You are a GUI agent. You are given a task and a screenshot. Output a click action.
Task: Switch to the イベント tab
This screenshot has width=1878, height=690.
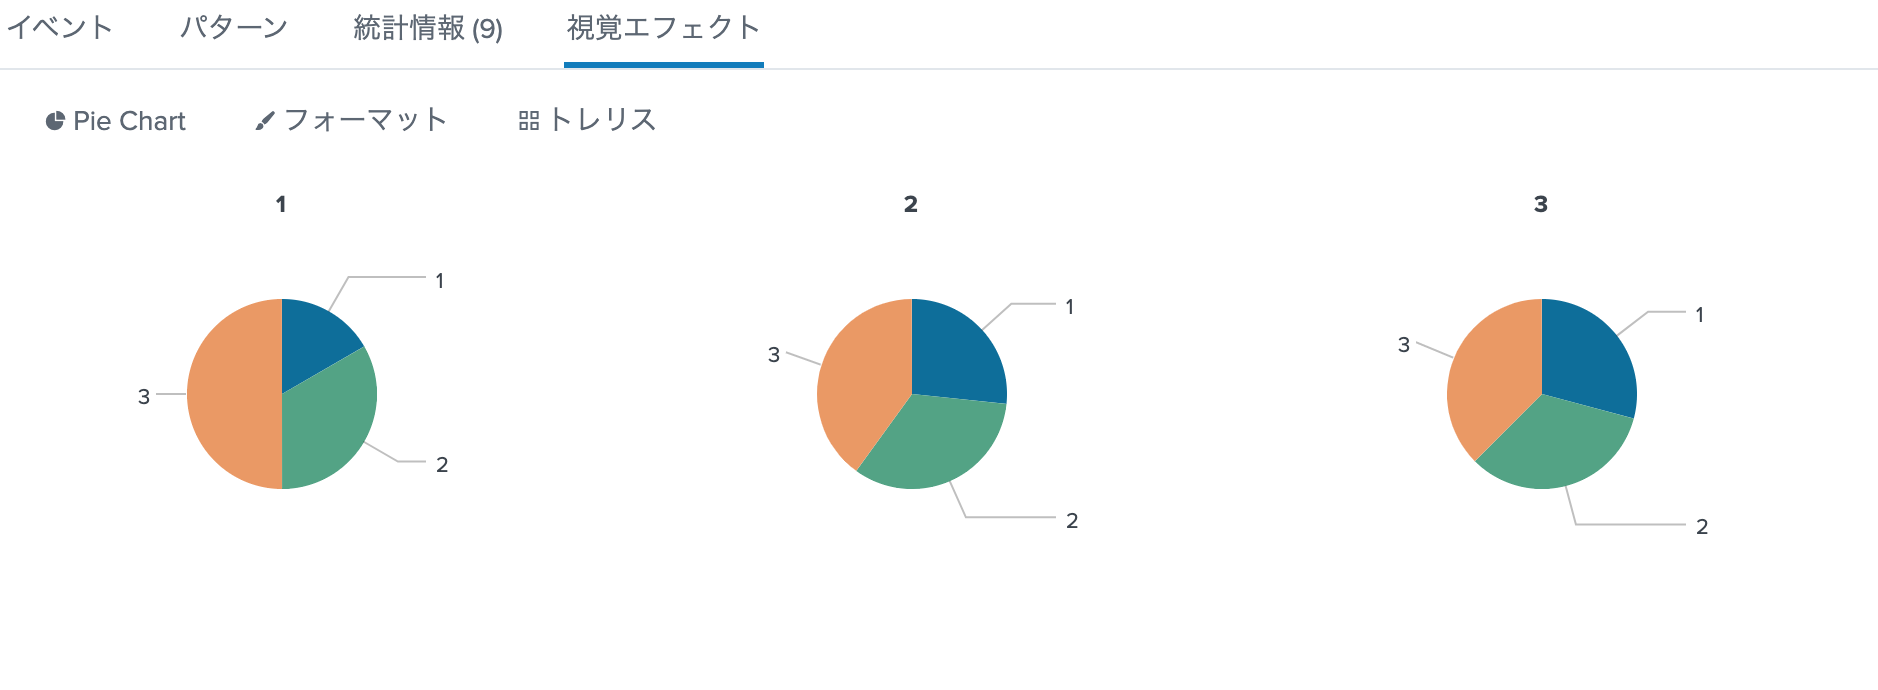60,28
